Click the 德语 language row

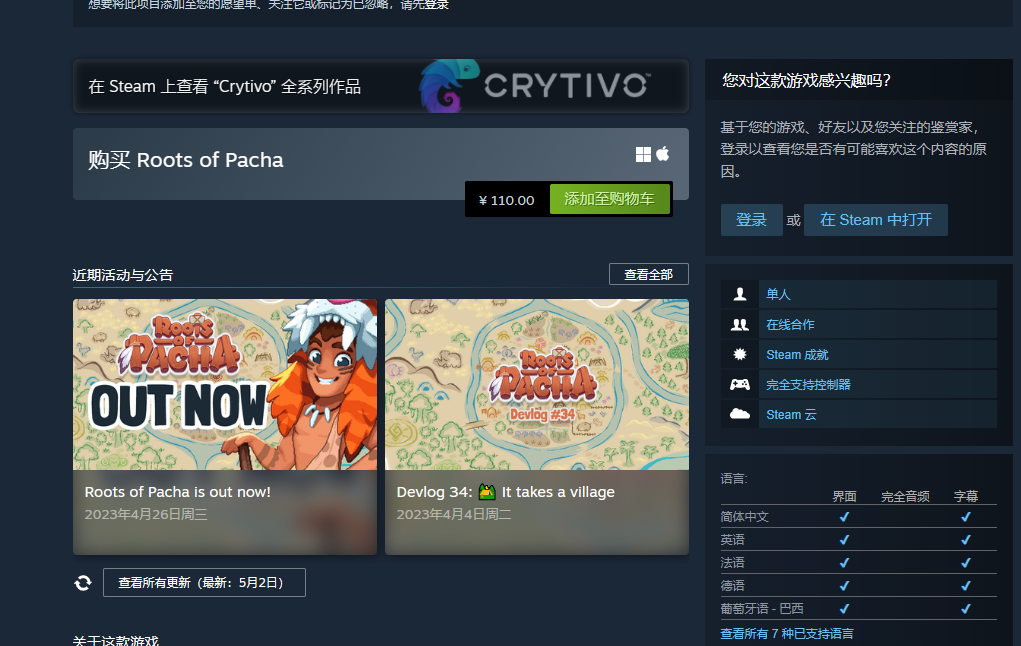[858, 585]
